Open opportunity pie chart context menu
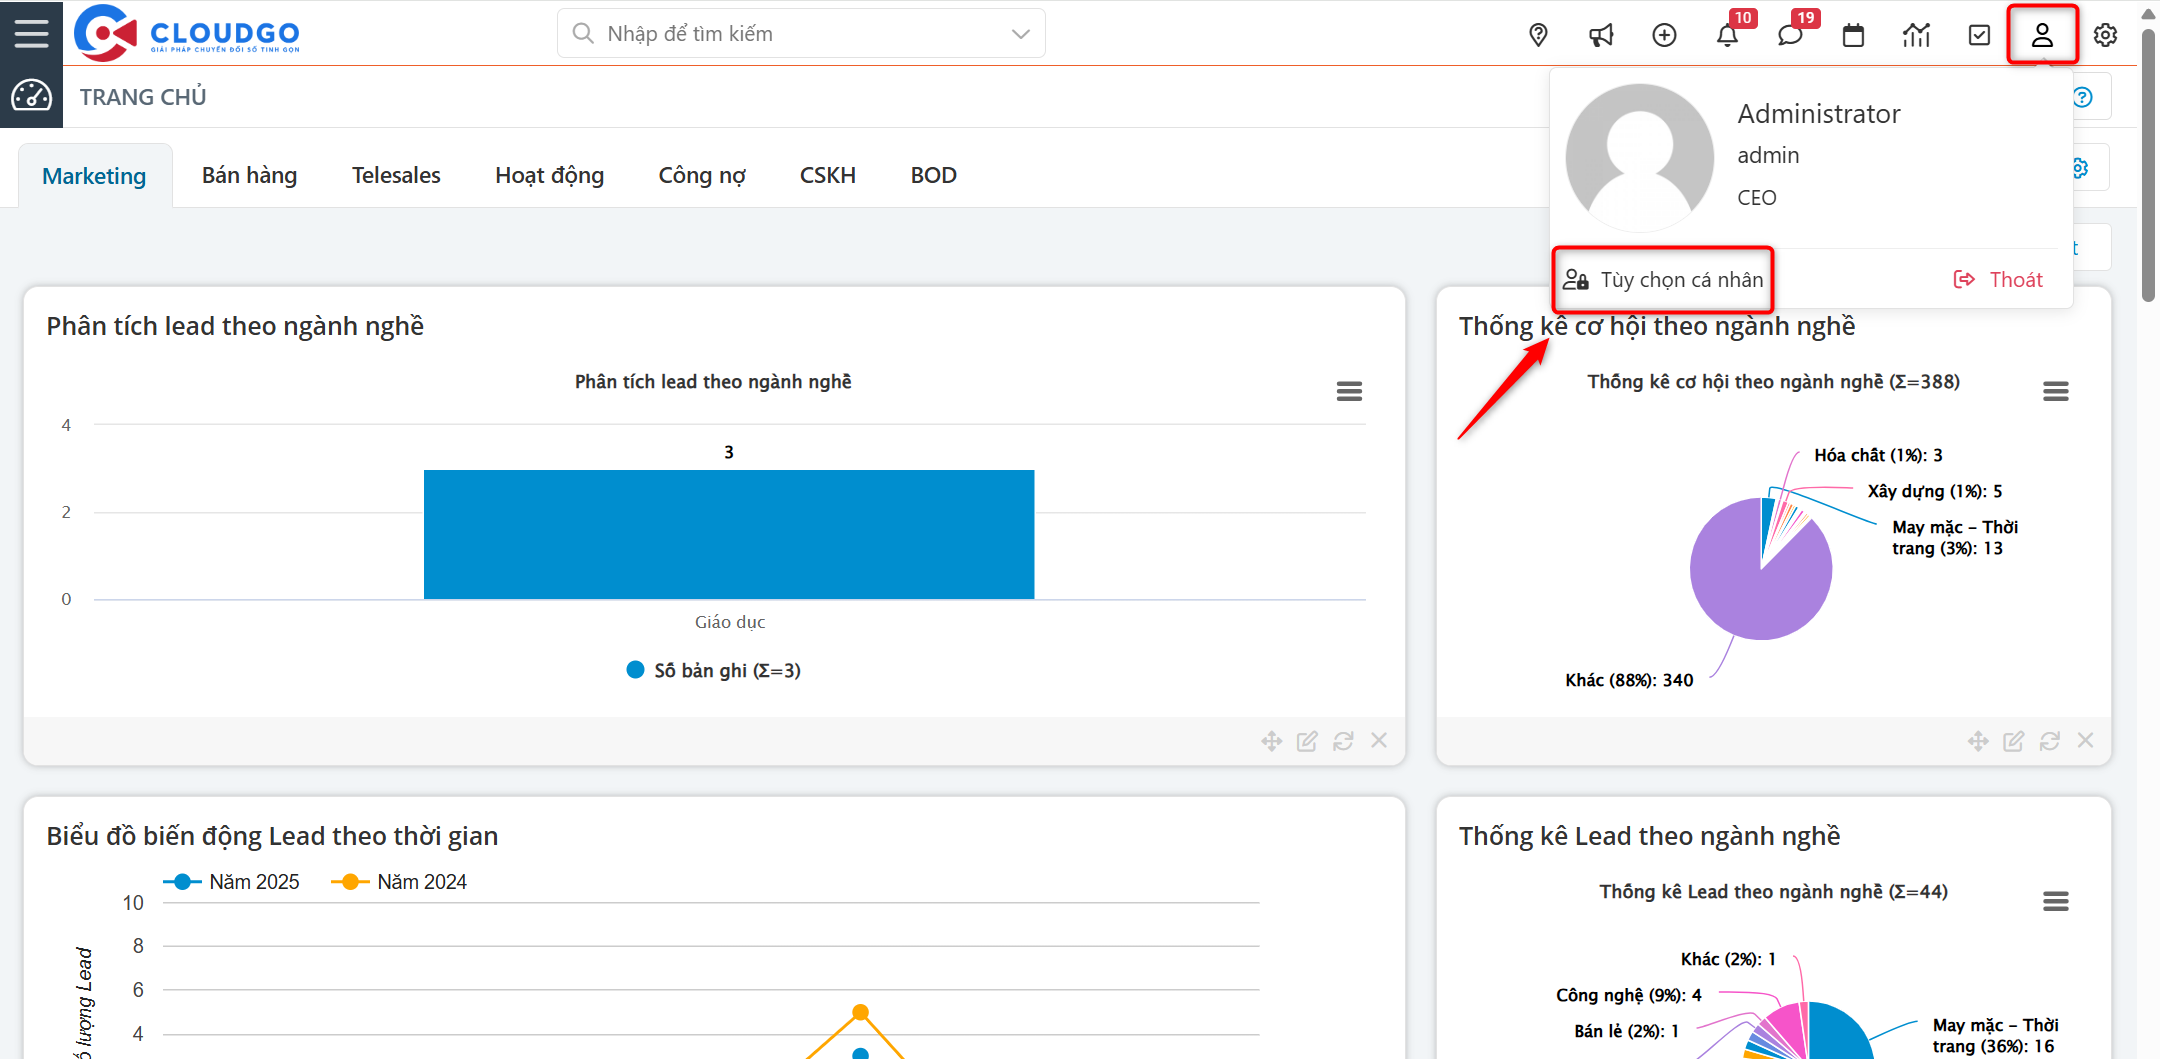The image size is (2160, 1059). [2055, 391]
